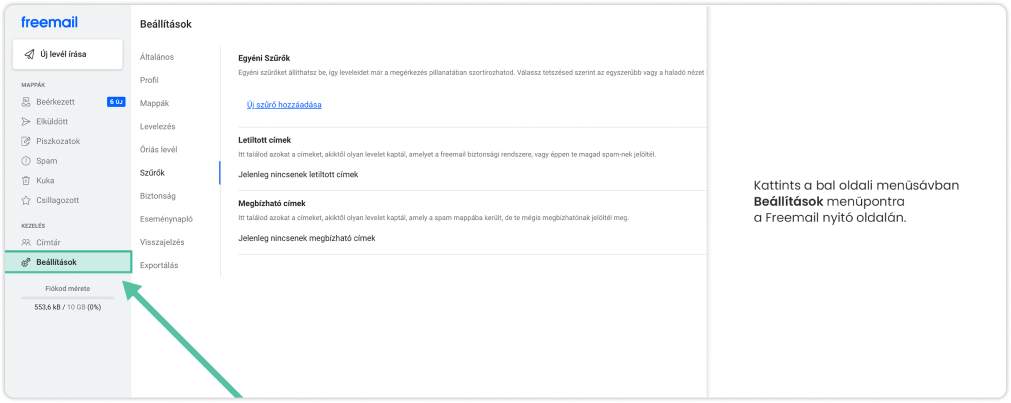Click the paper-plane icon beside Elküldött
Viewport: 1011px width, 403px height.
click(26, 122)
